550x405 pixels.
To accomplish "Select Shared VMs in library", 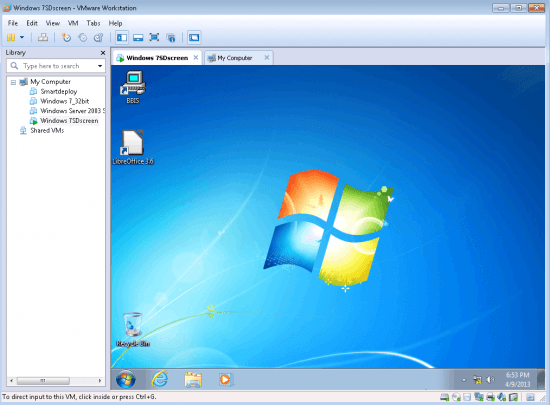I will [x=47, y=130].
